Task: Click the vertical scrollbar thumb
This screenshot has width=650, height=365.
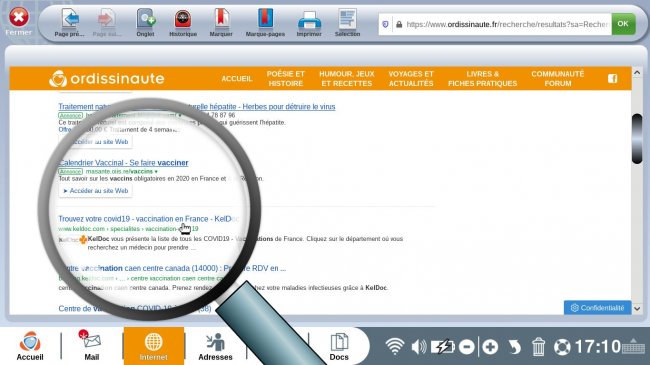Action: (x=637, y=139)
